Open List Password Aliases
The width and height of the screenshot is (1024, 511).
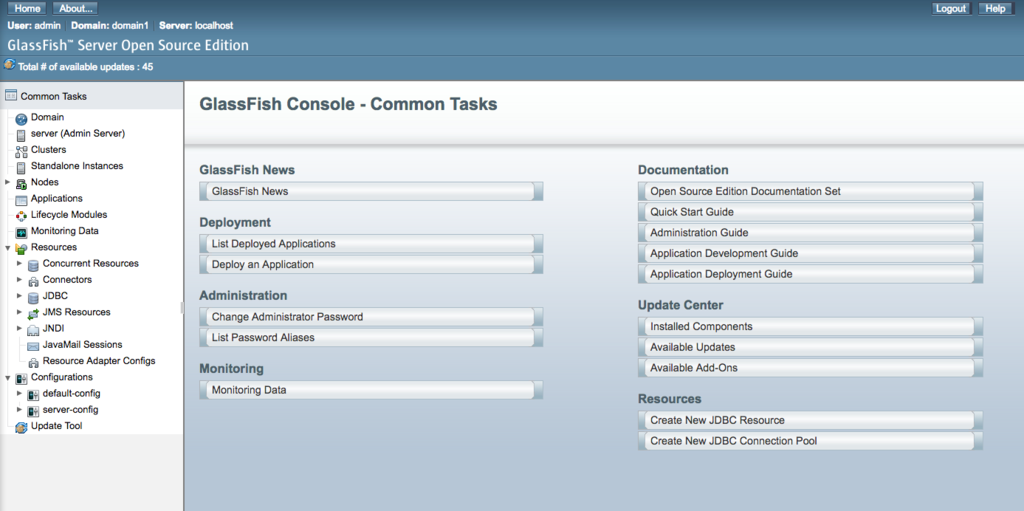(x=371, y=338)
